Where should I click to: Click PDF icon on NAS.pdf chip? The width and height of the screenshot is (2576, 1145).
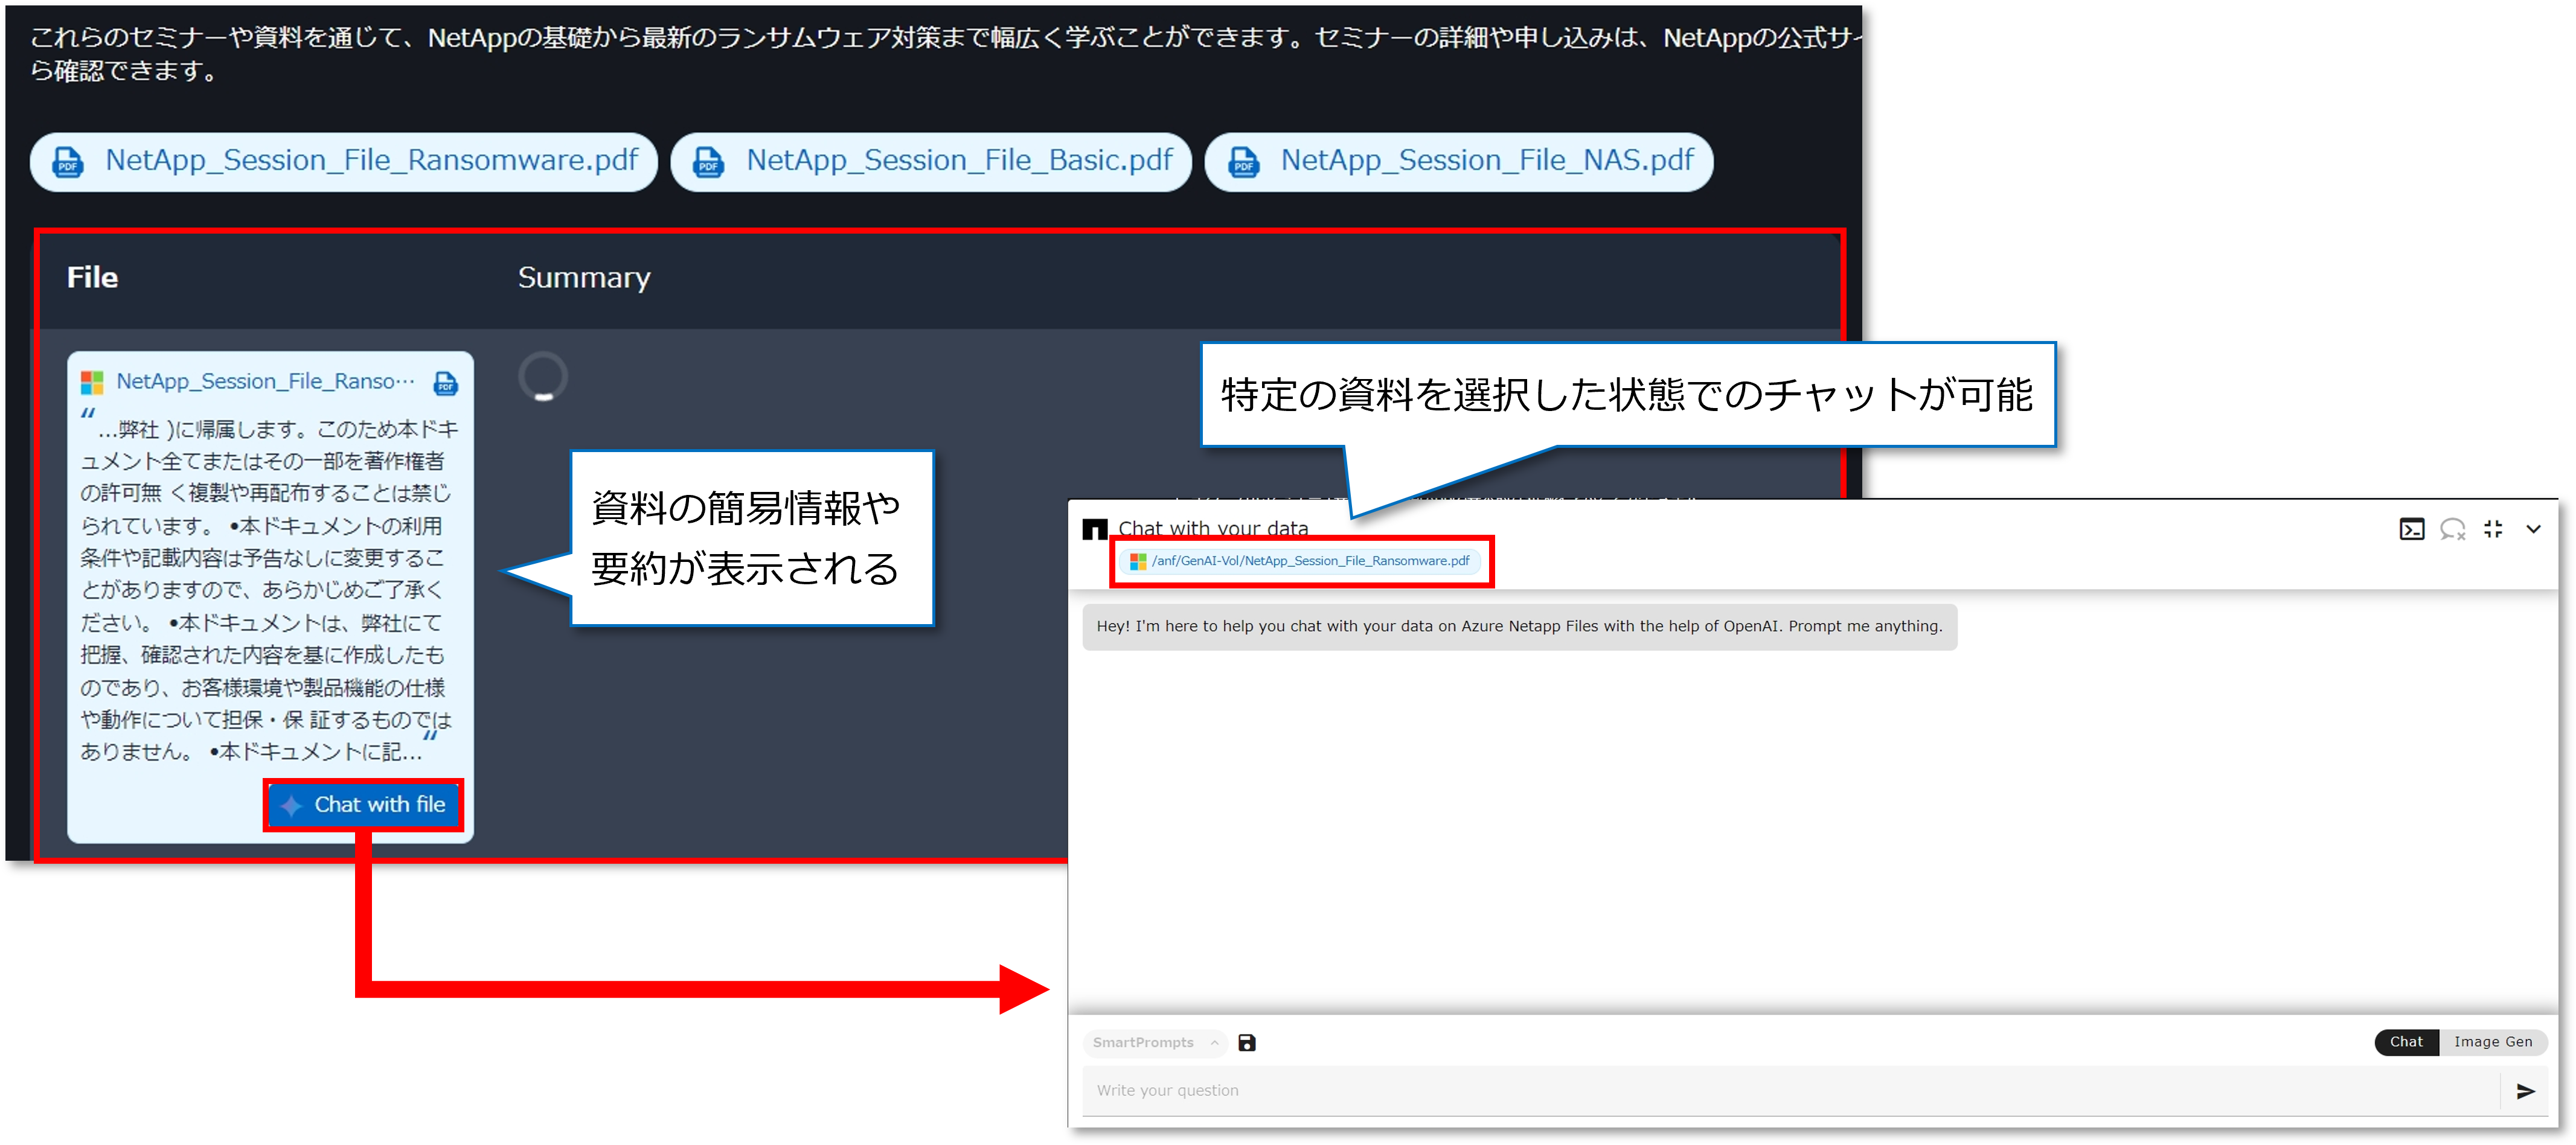tap(1244, 161)
